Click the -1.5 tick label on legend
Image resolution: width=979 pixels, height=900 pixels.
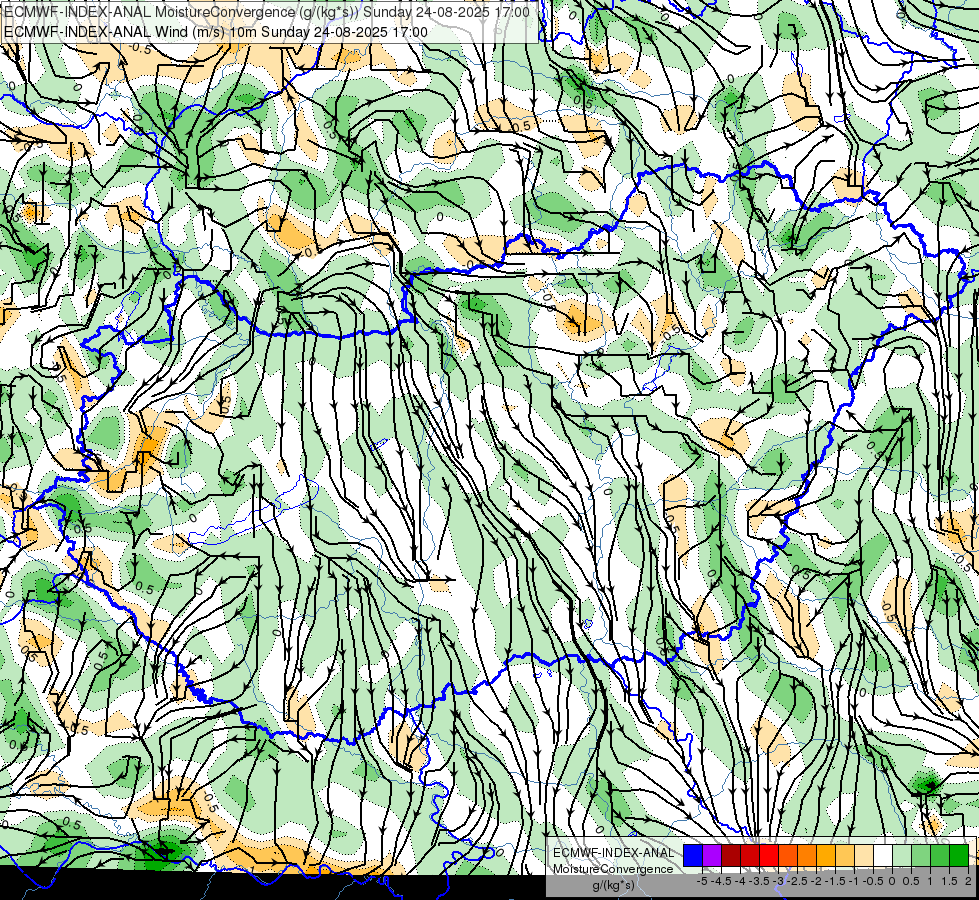pyautogui.click(x=835, y=881)
